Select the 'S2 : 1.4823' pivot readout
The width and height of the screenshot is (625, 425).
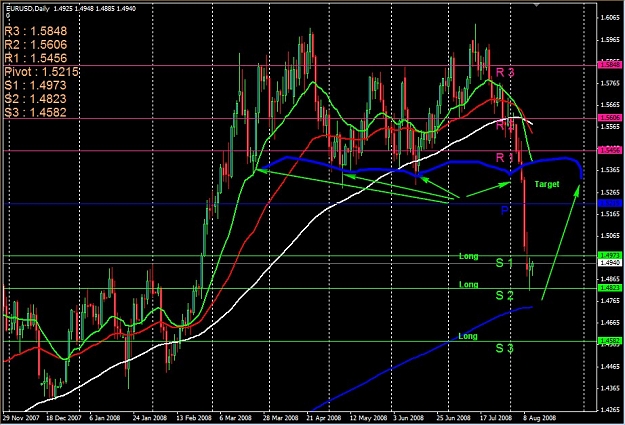click(x=35, y=99)
